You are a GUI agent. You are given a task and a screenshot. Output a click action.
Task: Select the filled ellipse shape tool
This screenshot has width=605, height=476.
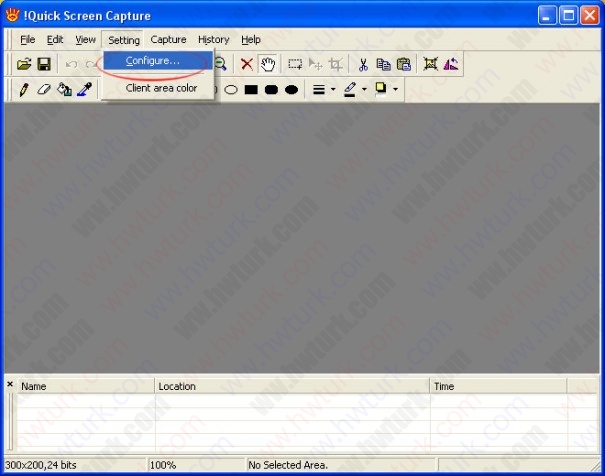pyautogui.click(x=291, y=90)
